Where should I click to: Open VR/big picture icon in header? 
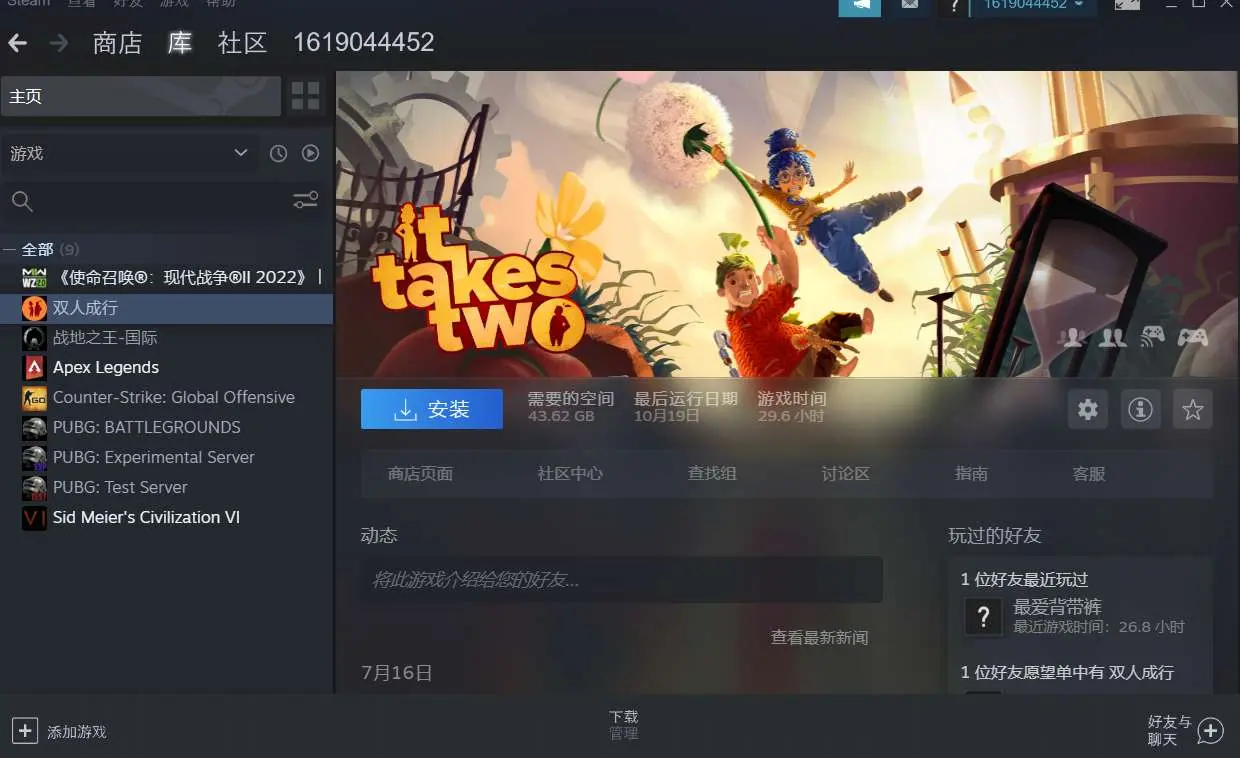1127,6
